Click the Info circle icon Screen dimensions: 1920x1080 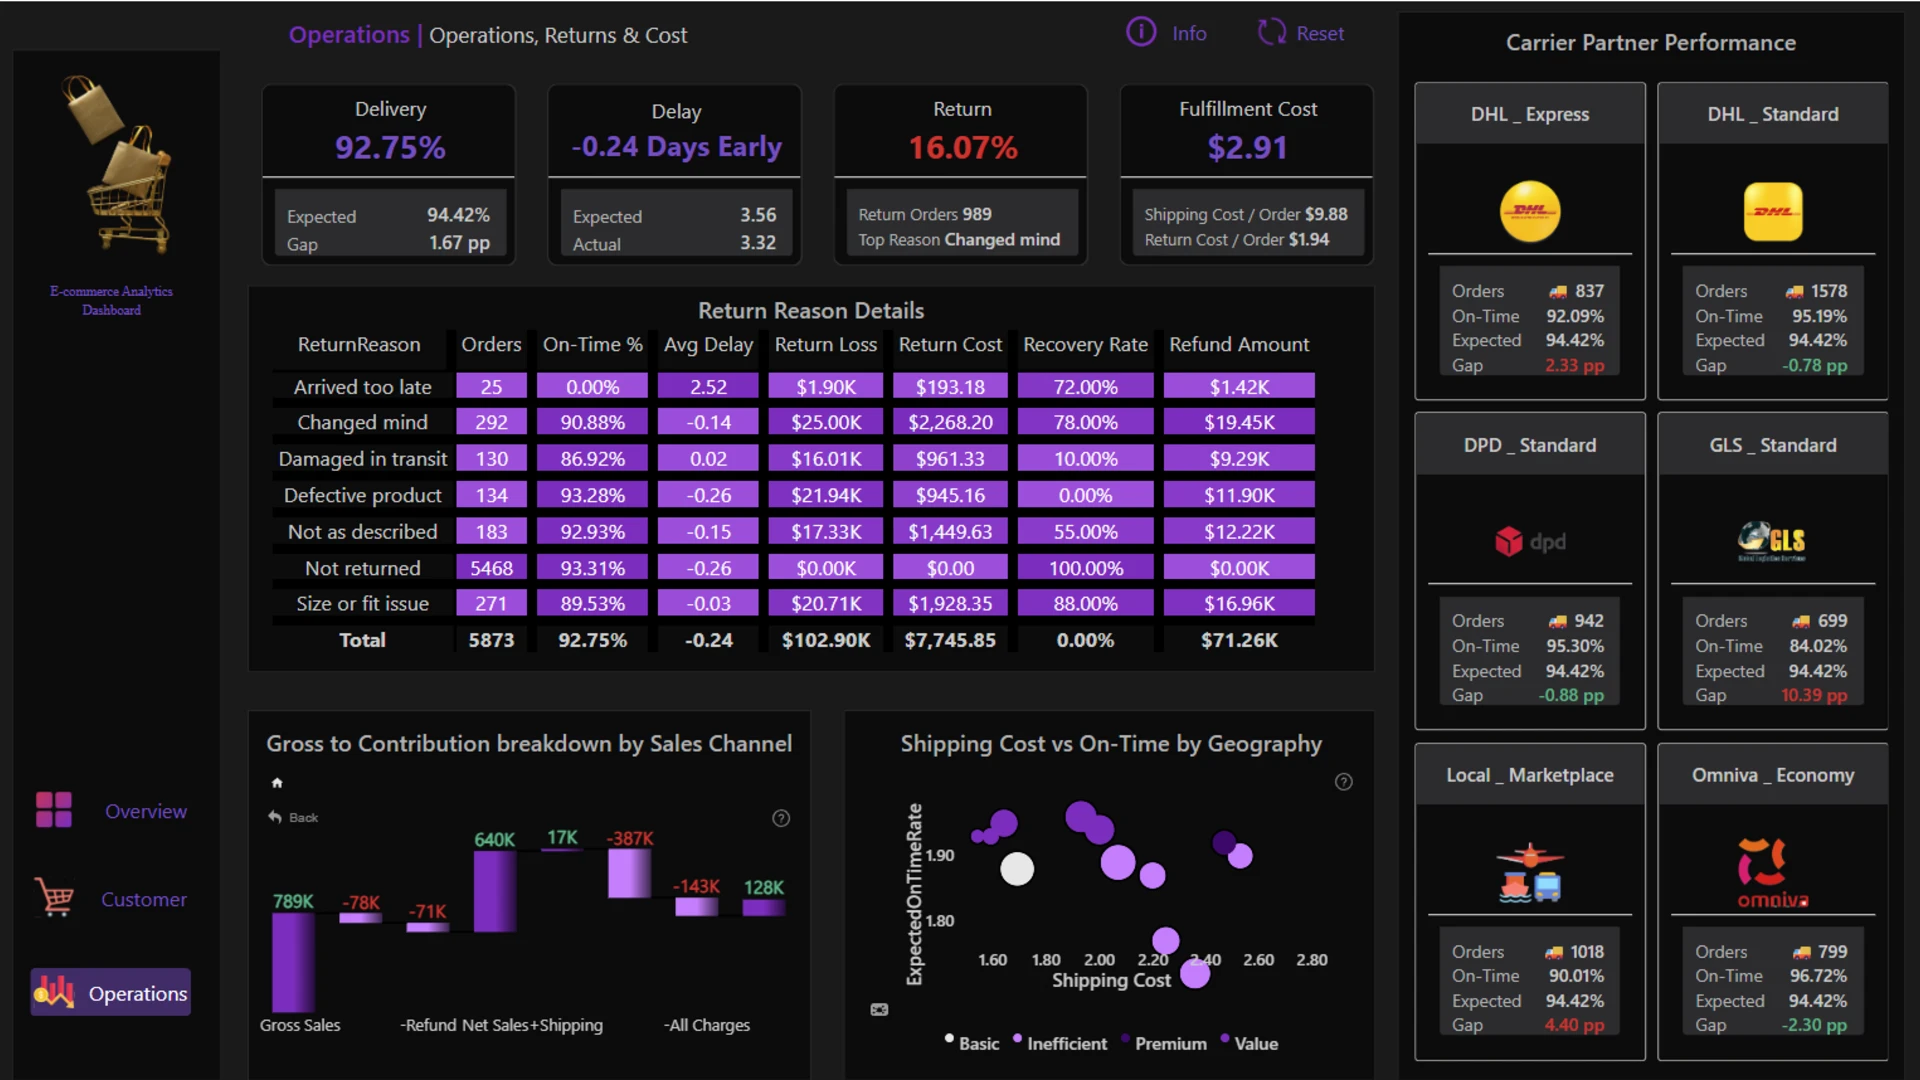point(1141,32)
